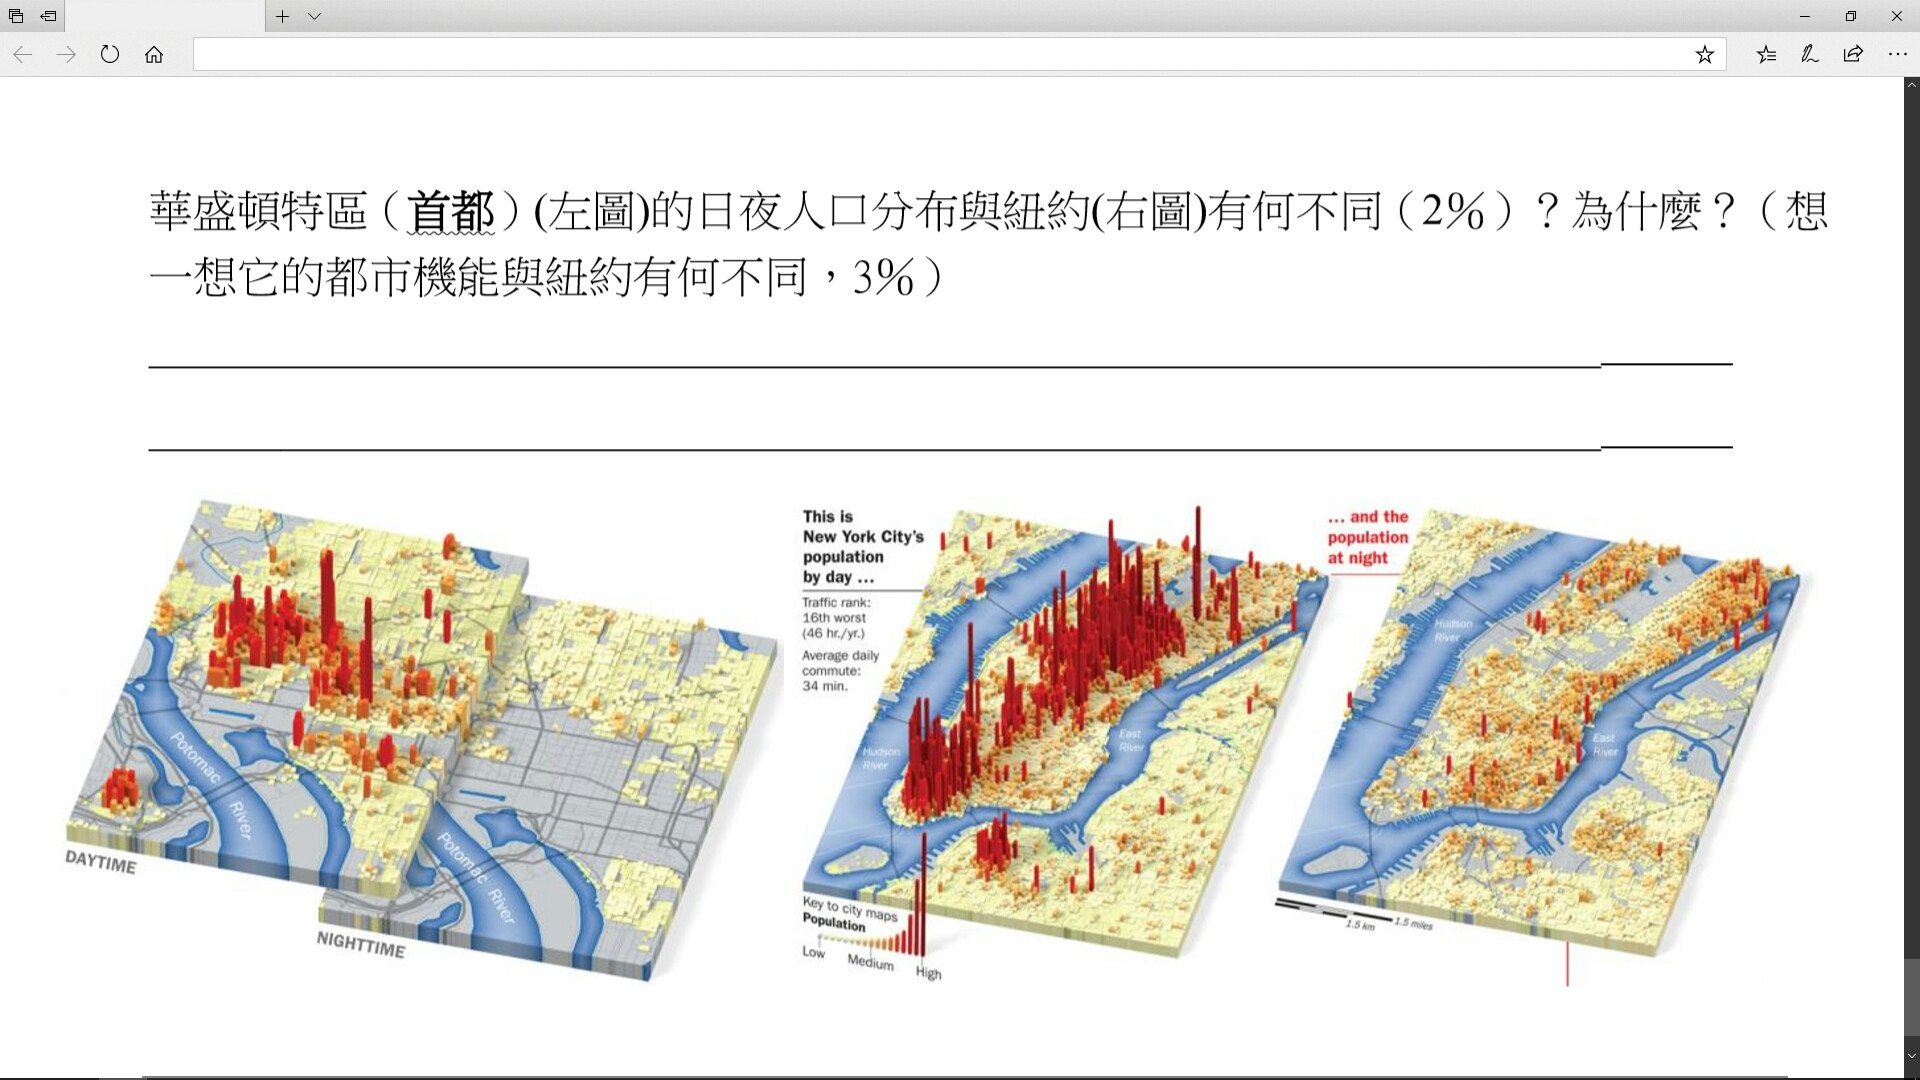Open the Settings and more menu
Screen dimensions: 1920x1080
1897,55
